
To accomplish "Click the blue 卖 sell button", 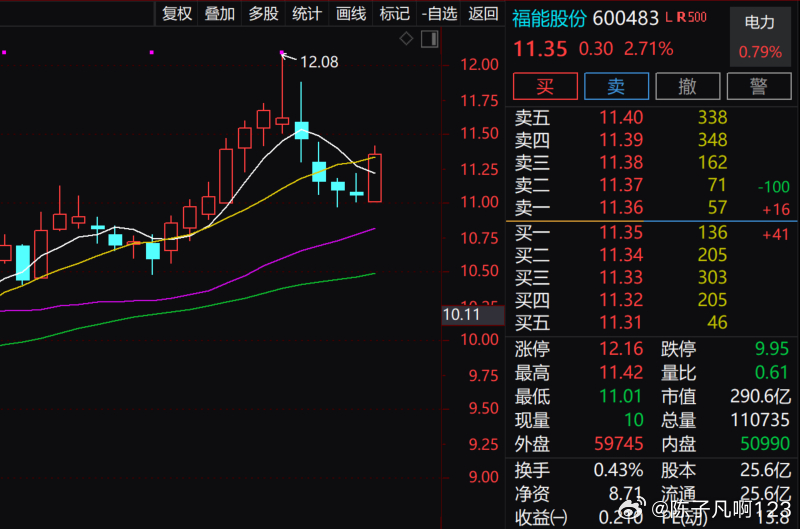I will click(616, 86).
